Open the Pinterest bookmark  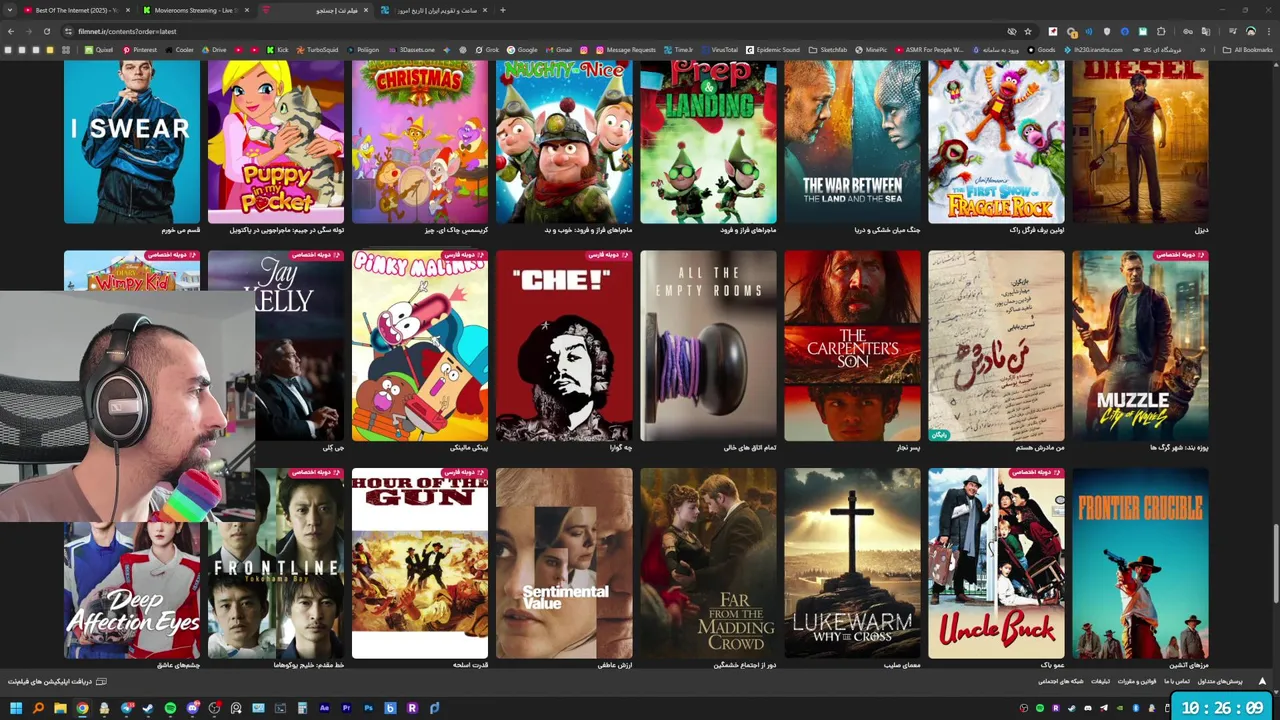140,49
